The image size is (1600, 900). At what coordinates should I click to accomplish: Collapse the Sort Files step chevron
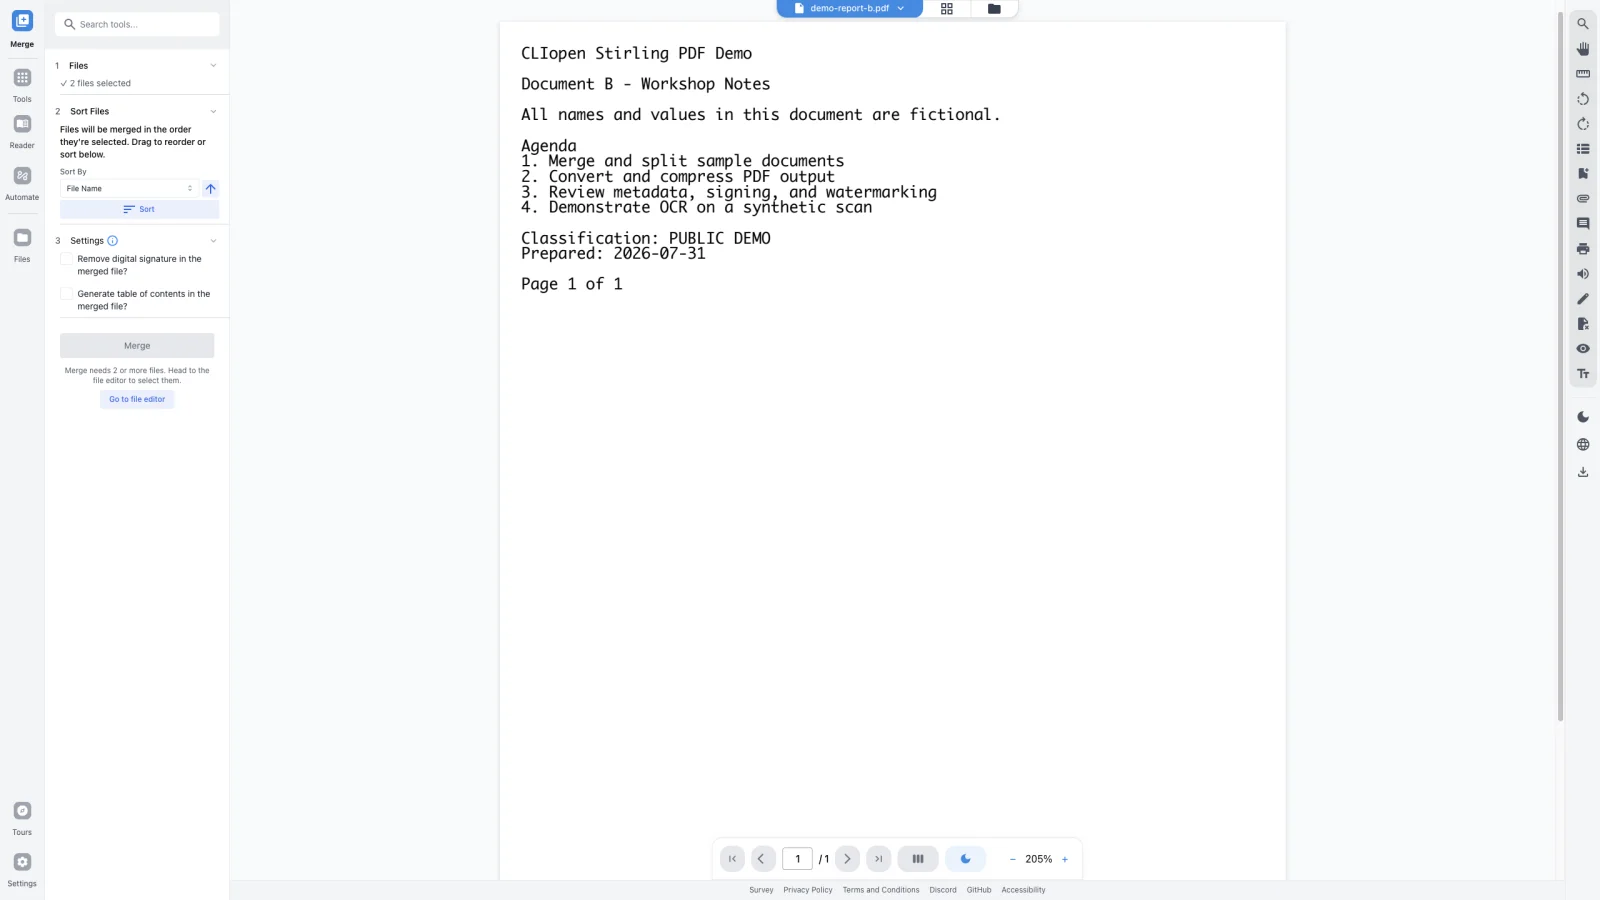tap(213, 112)
